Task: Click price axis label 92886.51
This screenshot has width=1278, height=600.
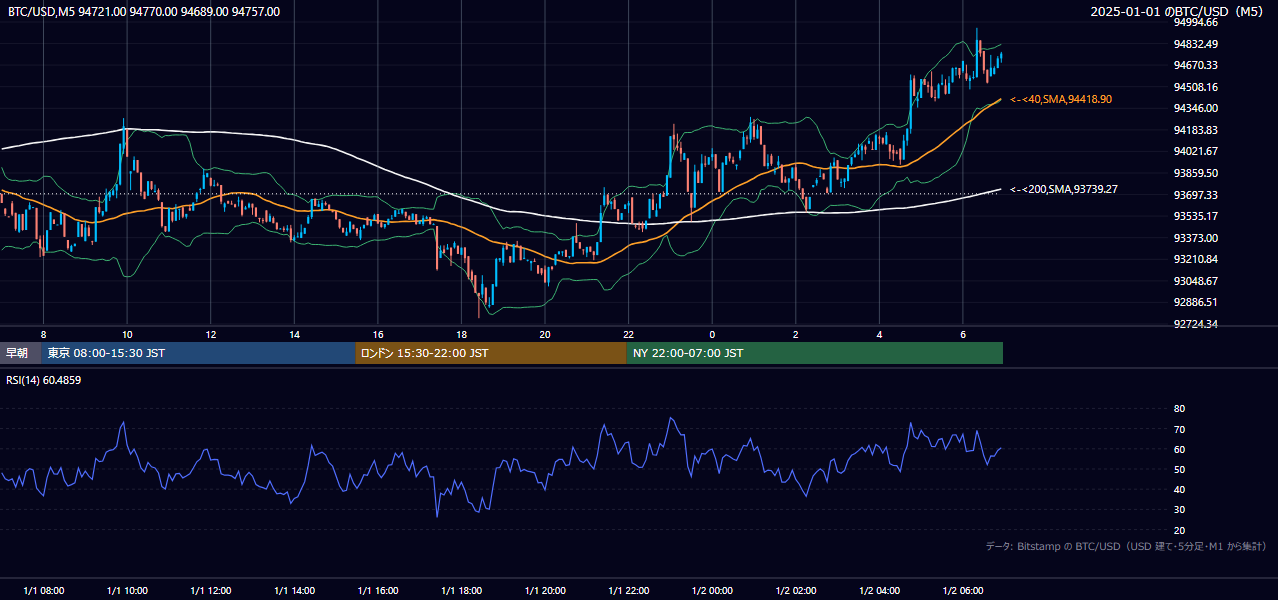Action: 1196,302
